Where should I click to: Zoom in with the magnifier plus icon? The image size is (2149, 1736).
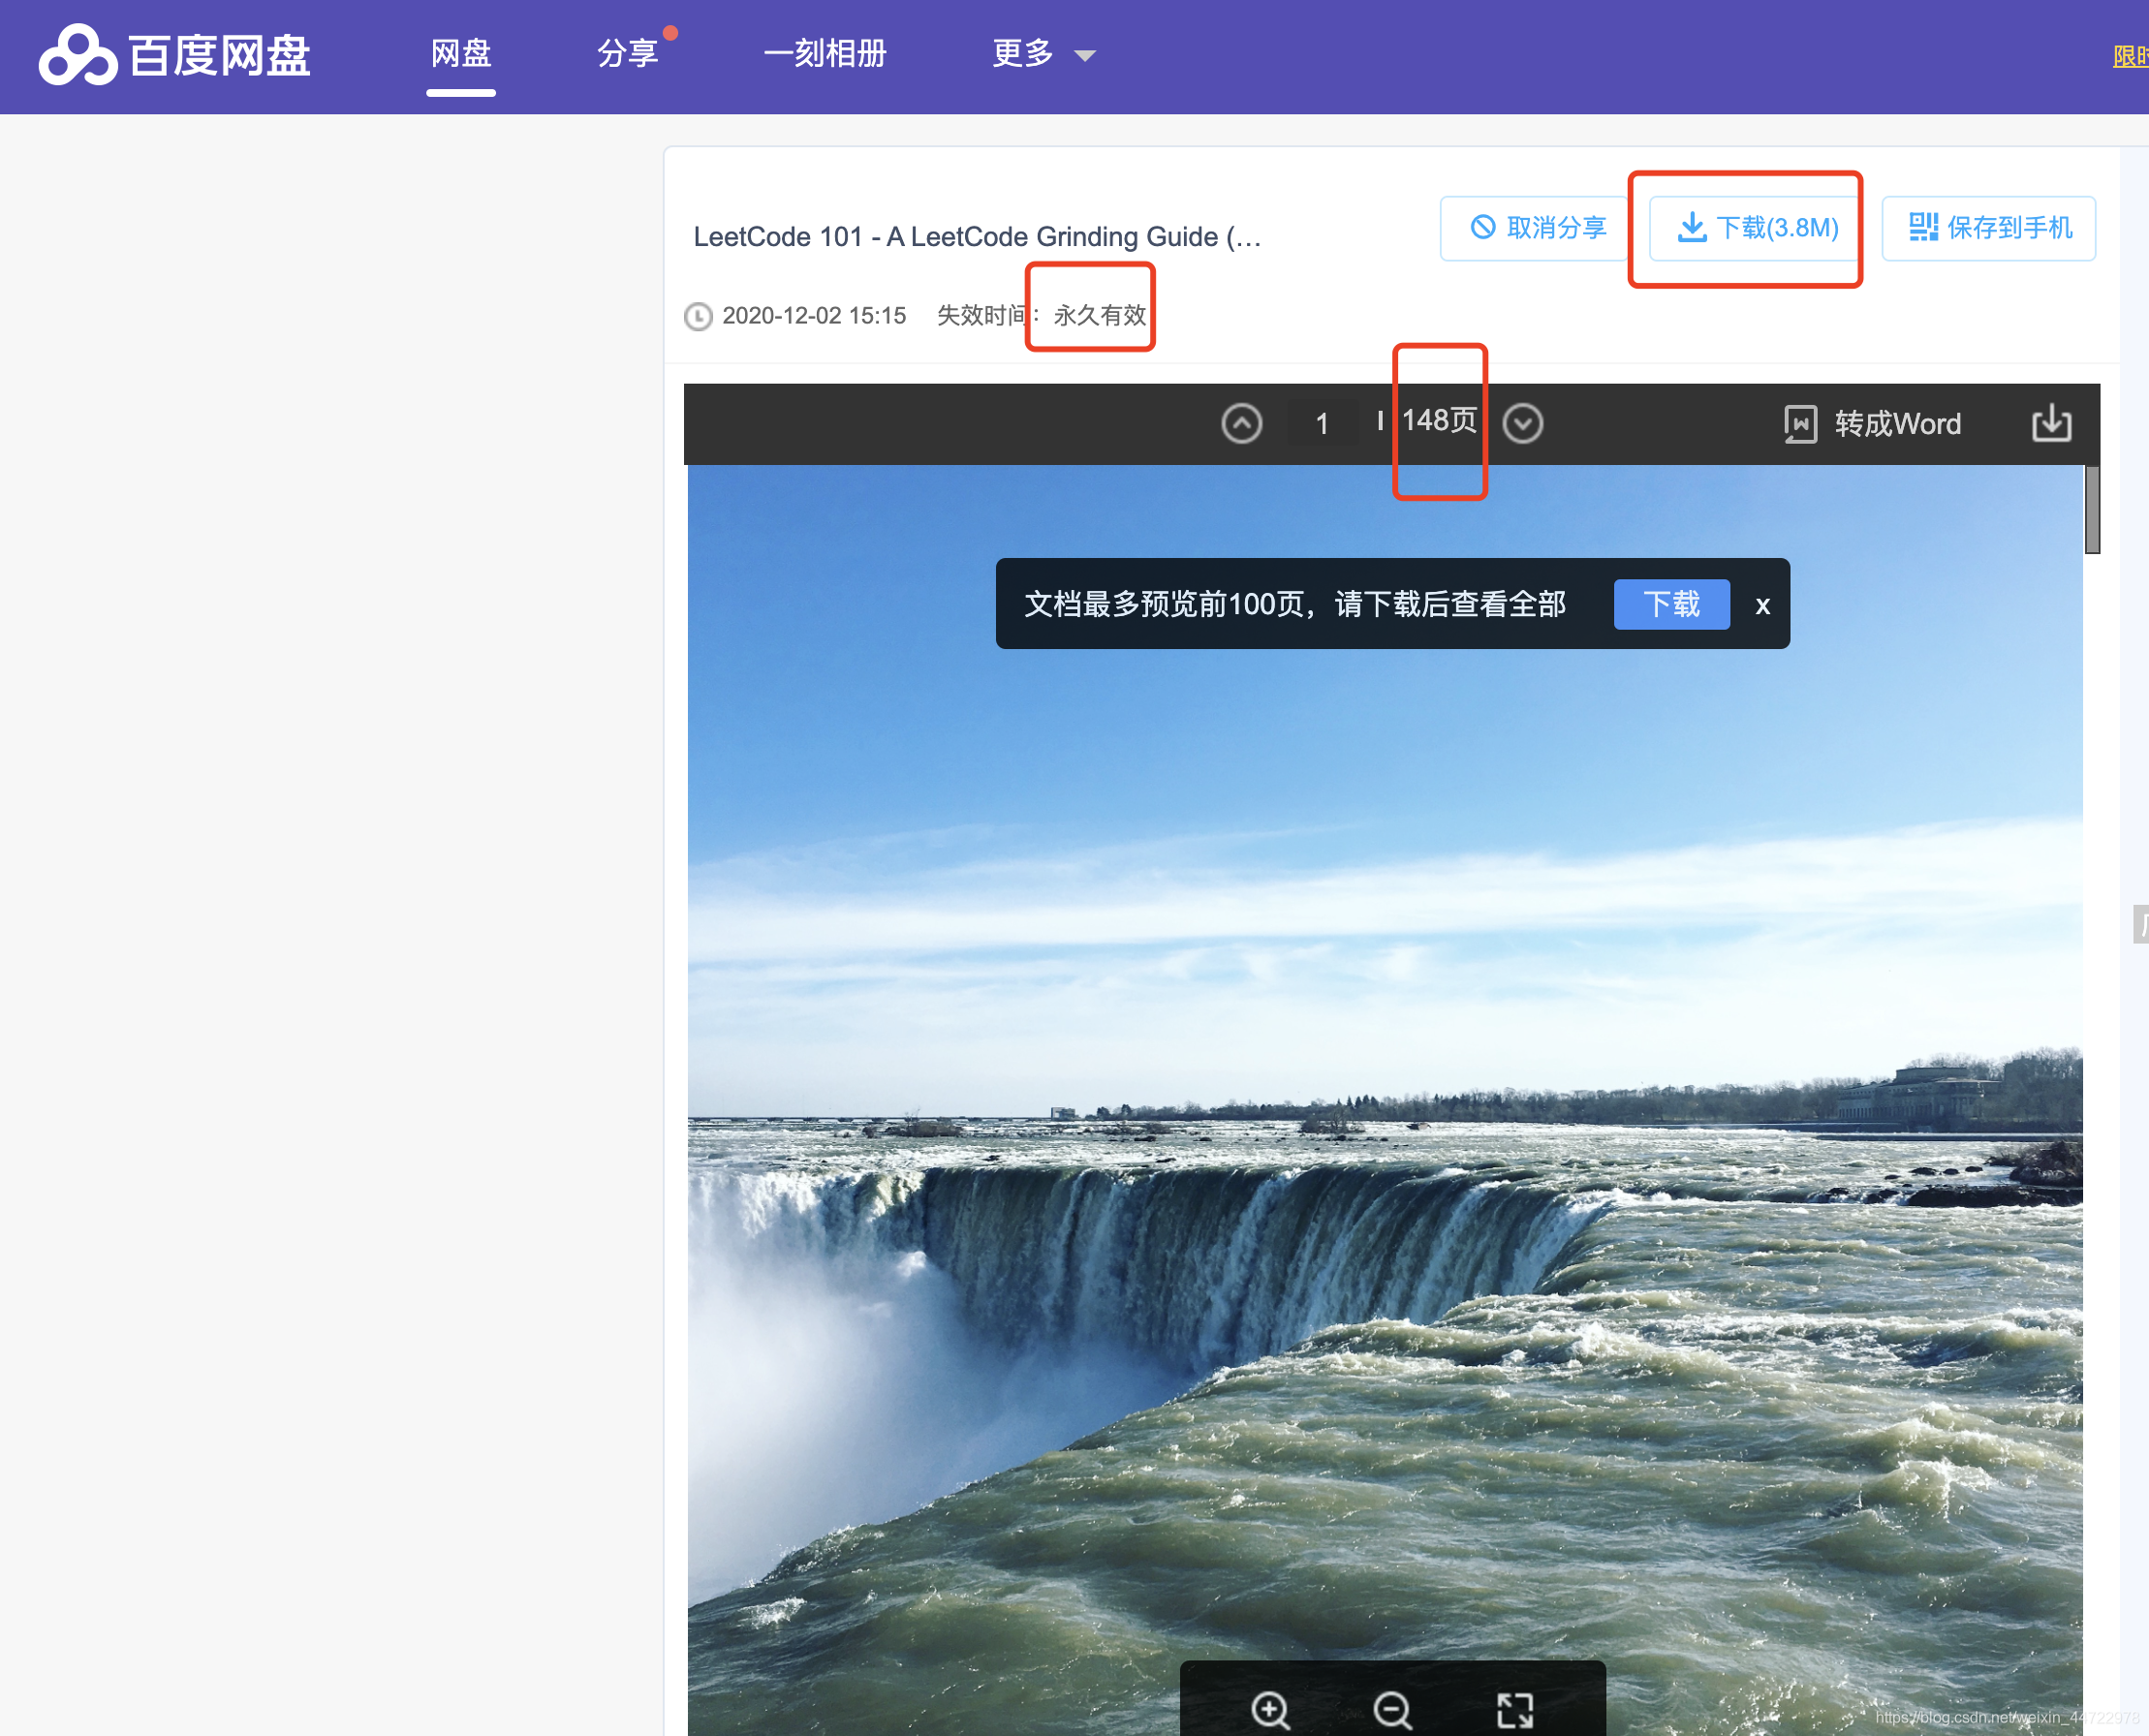click(x=1270, y=1709)
